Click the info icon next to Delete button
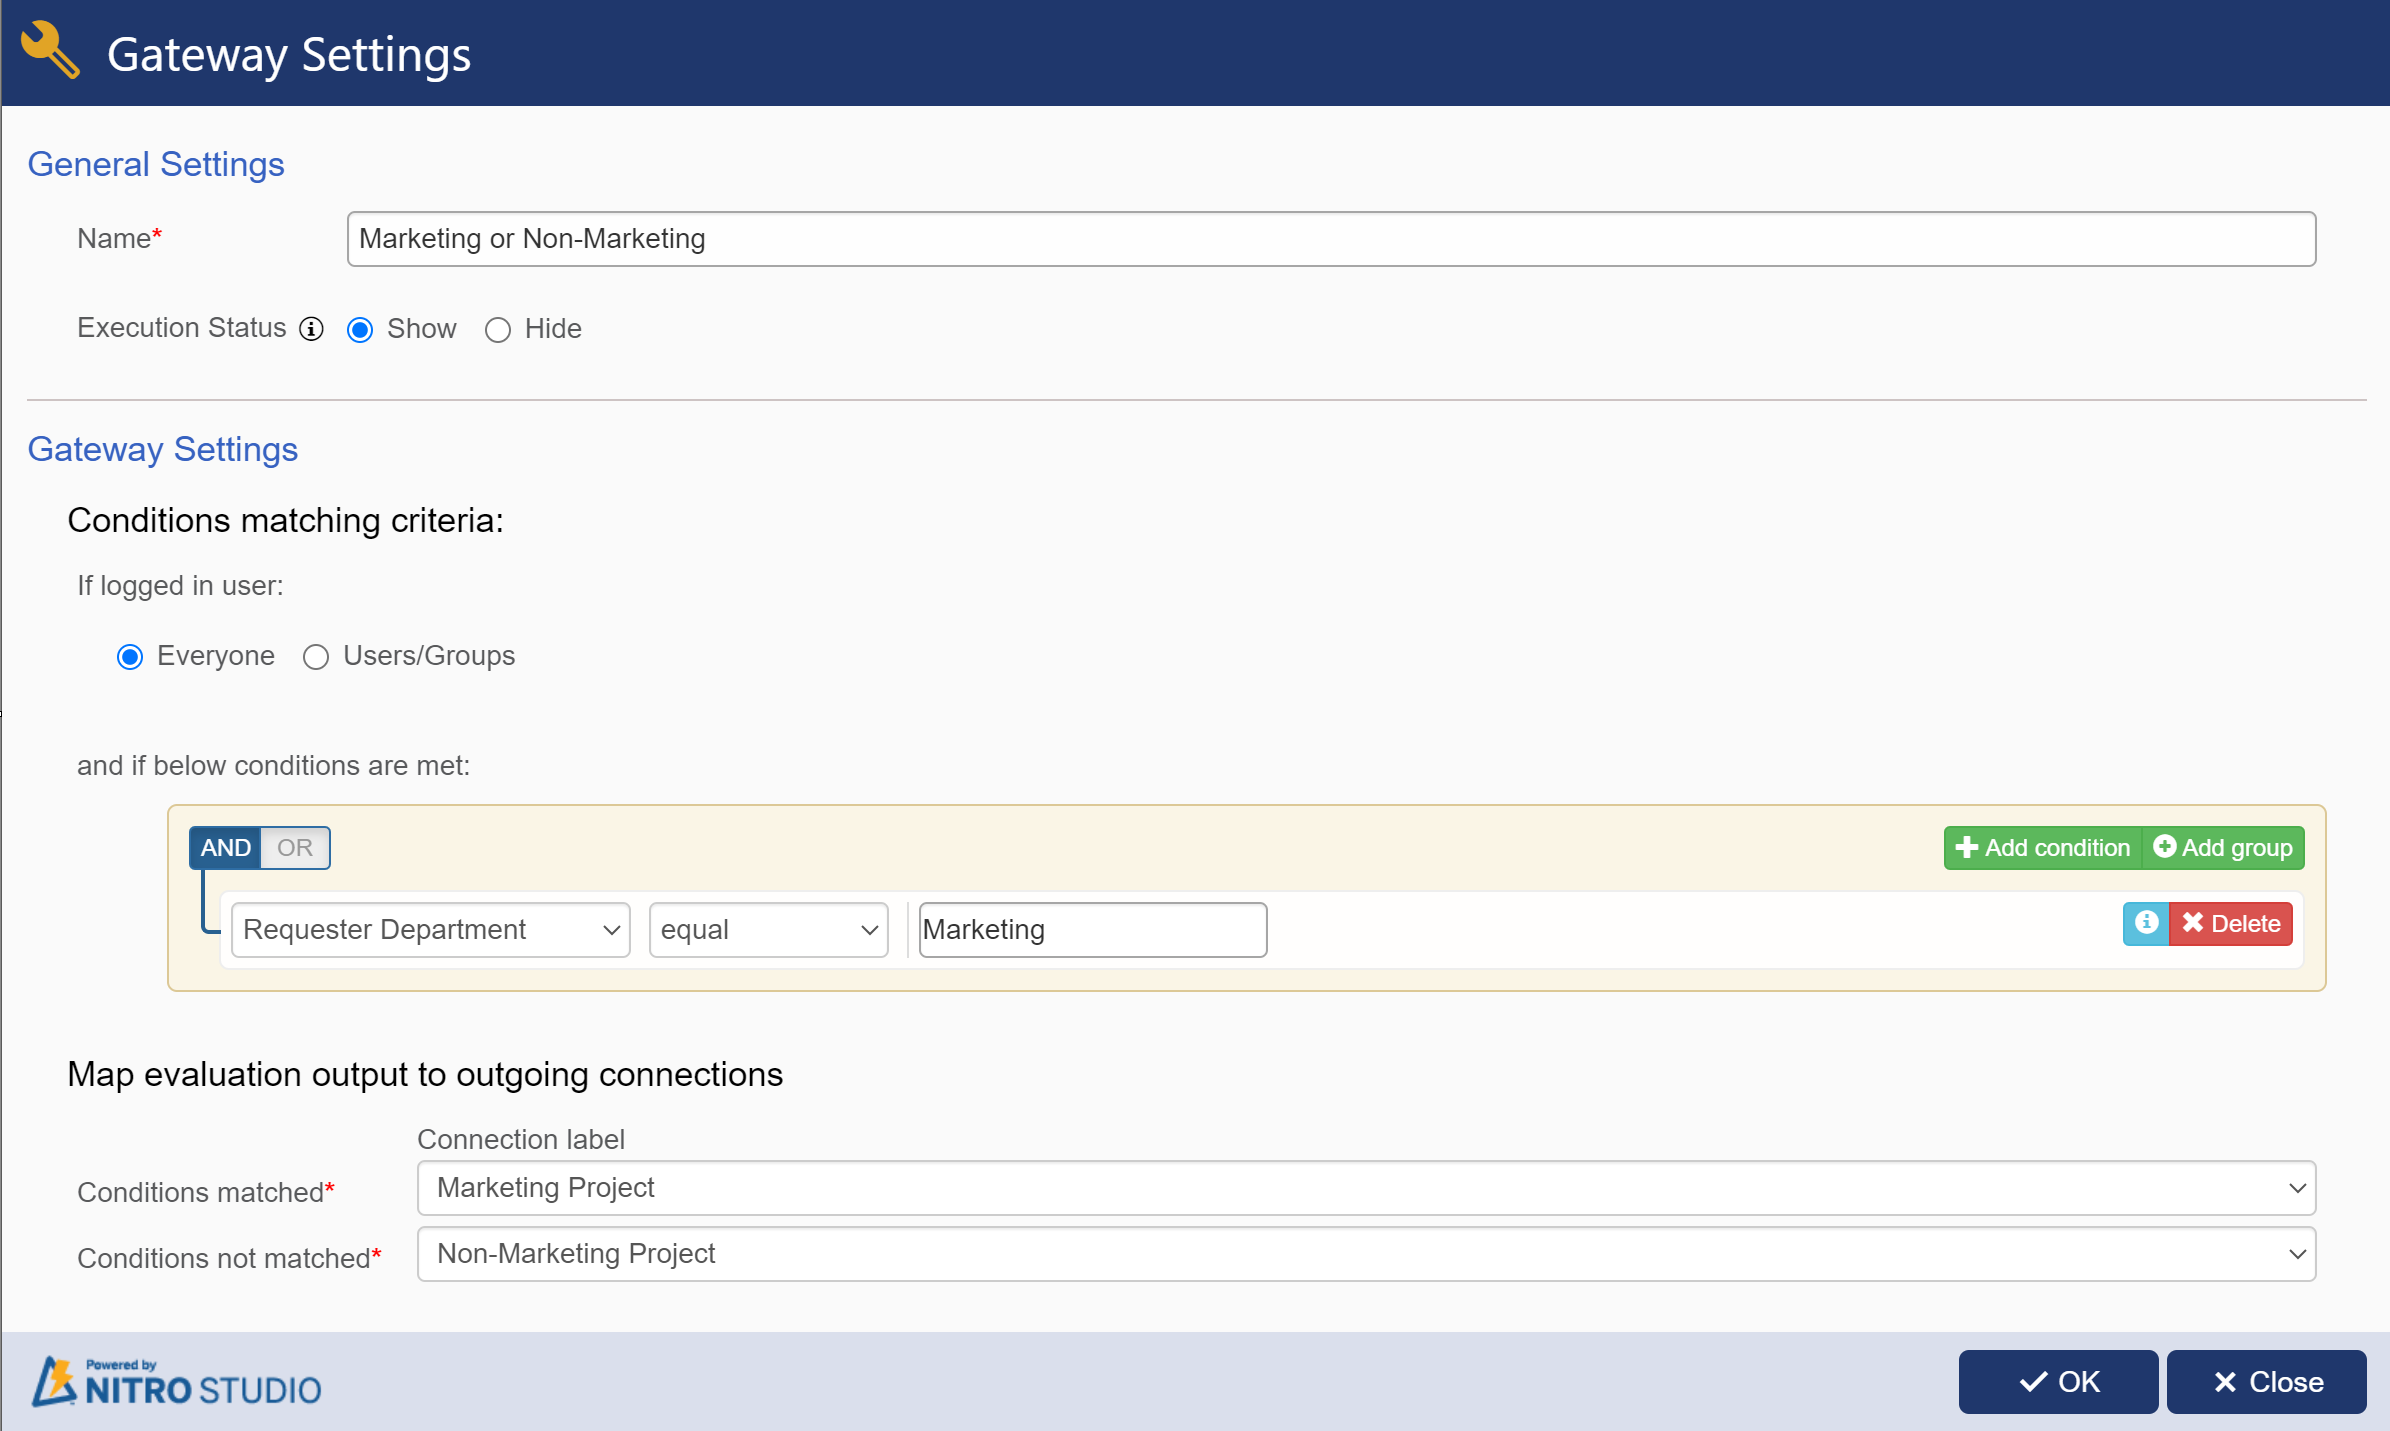2390x1431 pixels. click(2148, 923)
